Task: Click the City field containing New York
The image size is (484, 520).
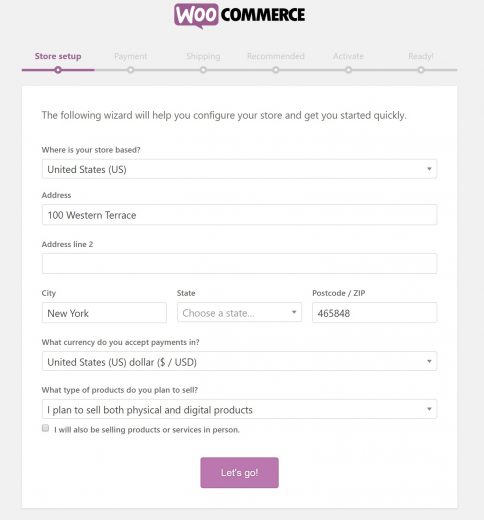Action: 104,313
